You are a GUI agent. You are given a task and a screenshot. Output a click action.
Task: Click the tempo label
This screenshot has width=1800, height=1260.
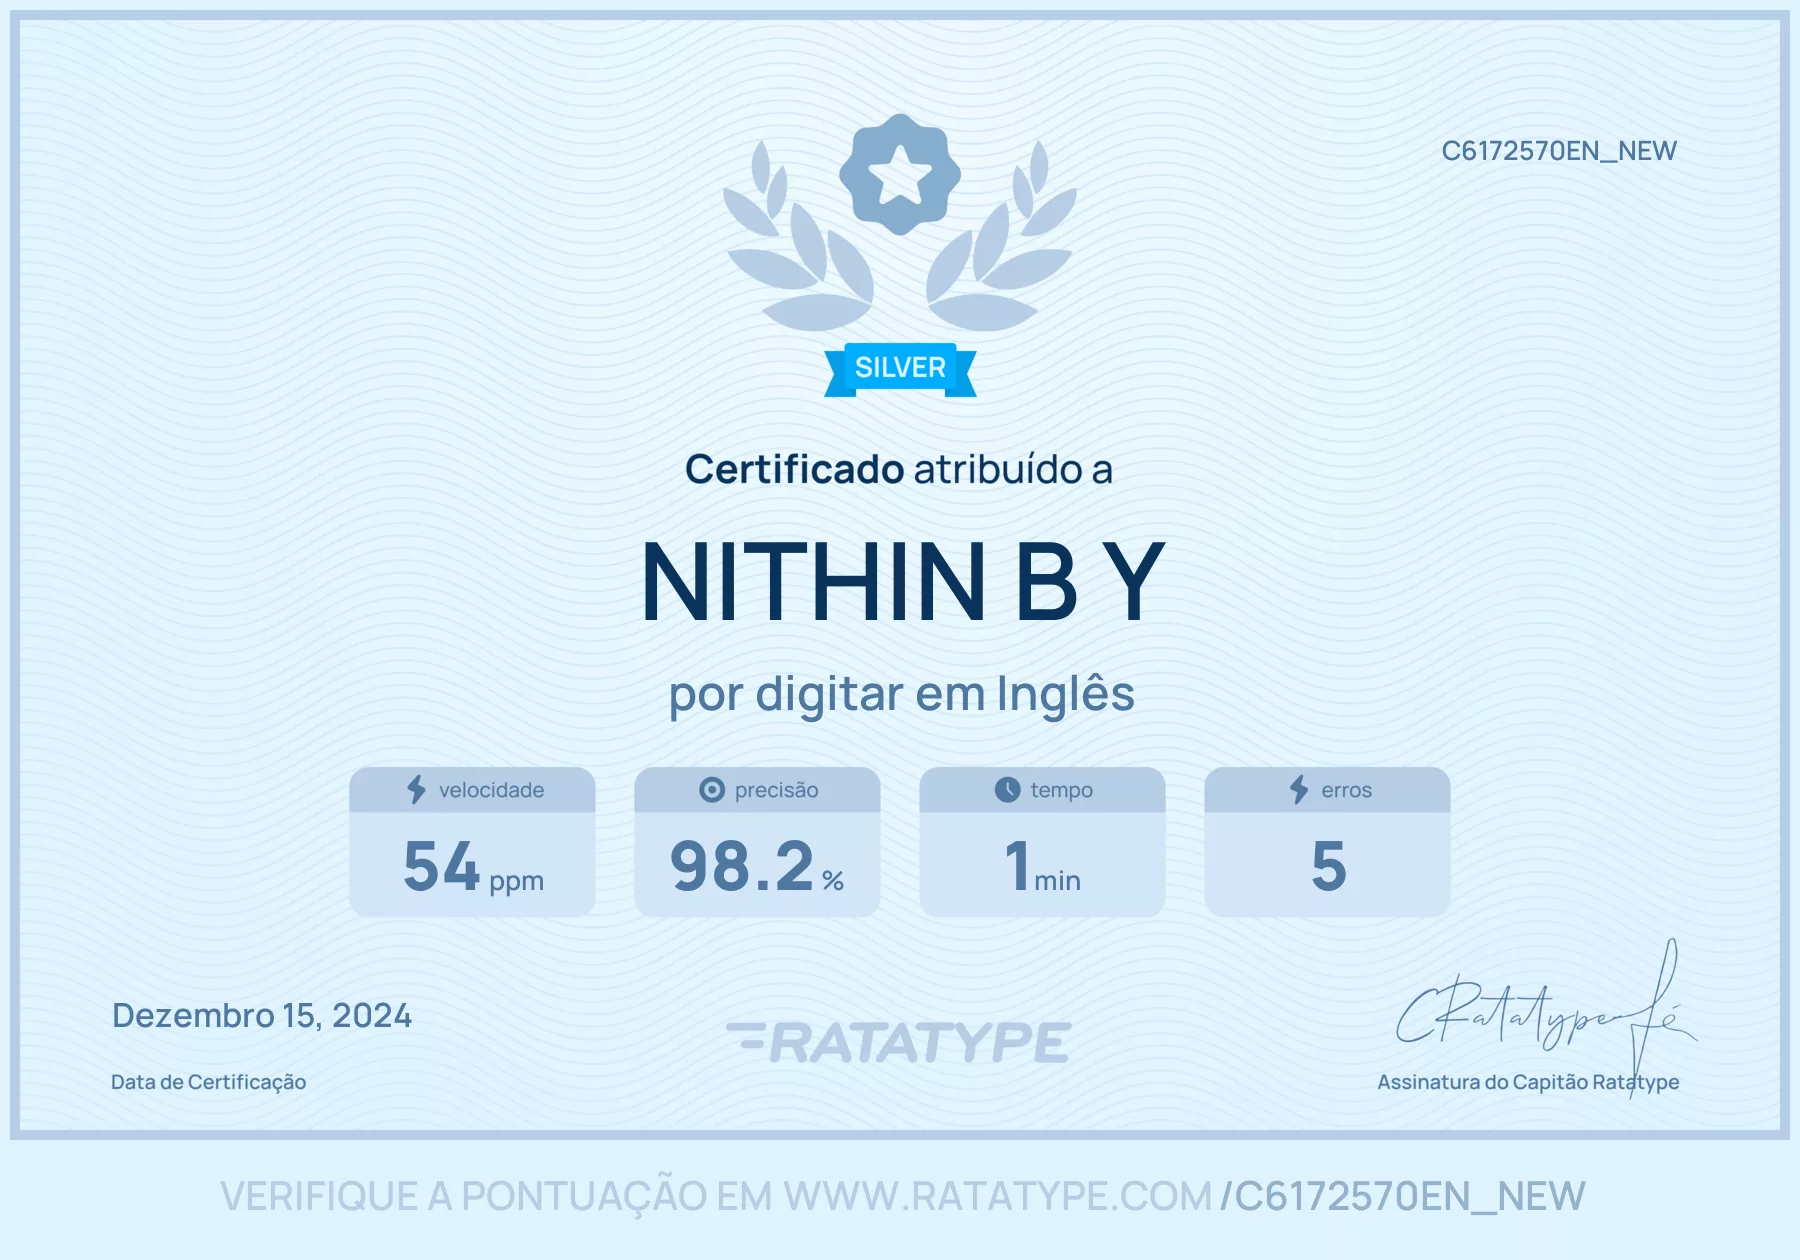point(1061,790)
